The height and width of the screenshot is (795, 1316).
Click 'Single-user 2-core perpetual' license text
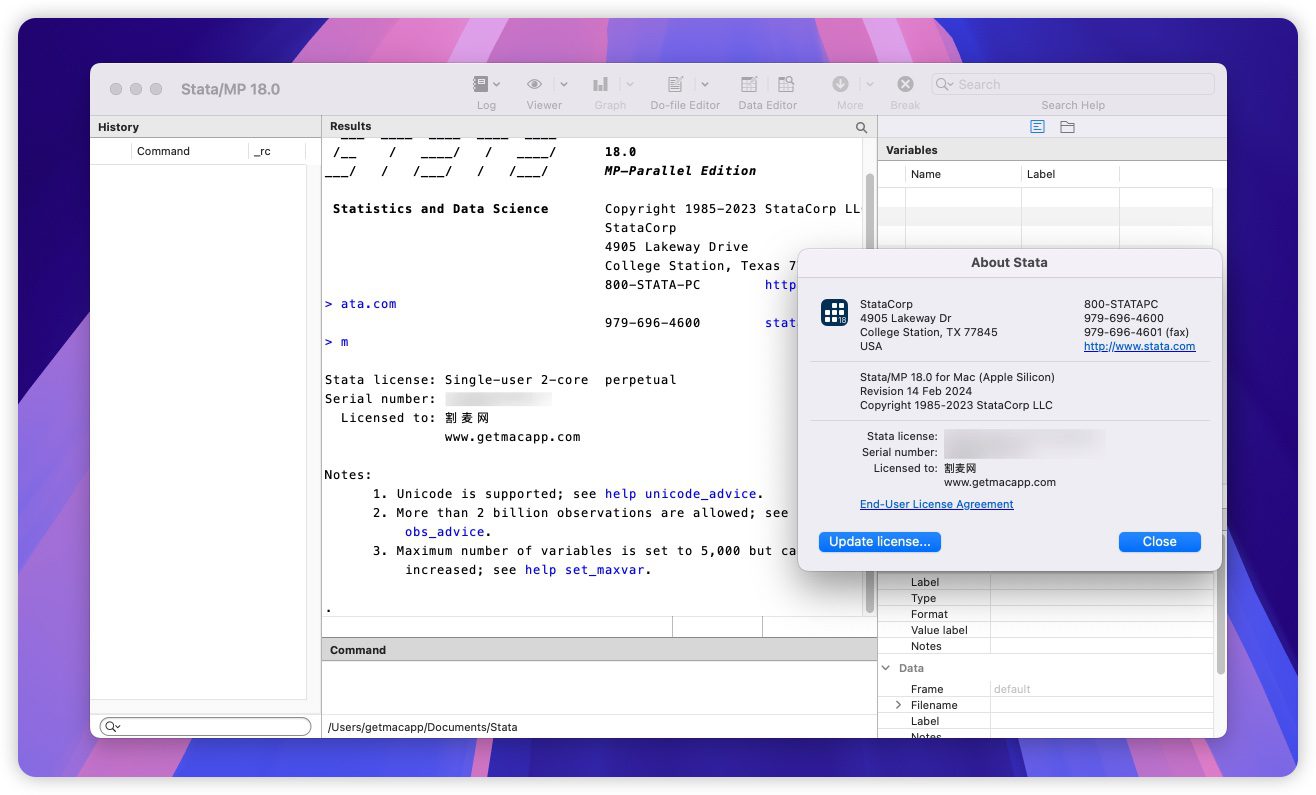point(560,380)
